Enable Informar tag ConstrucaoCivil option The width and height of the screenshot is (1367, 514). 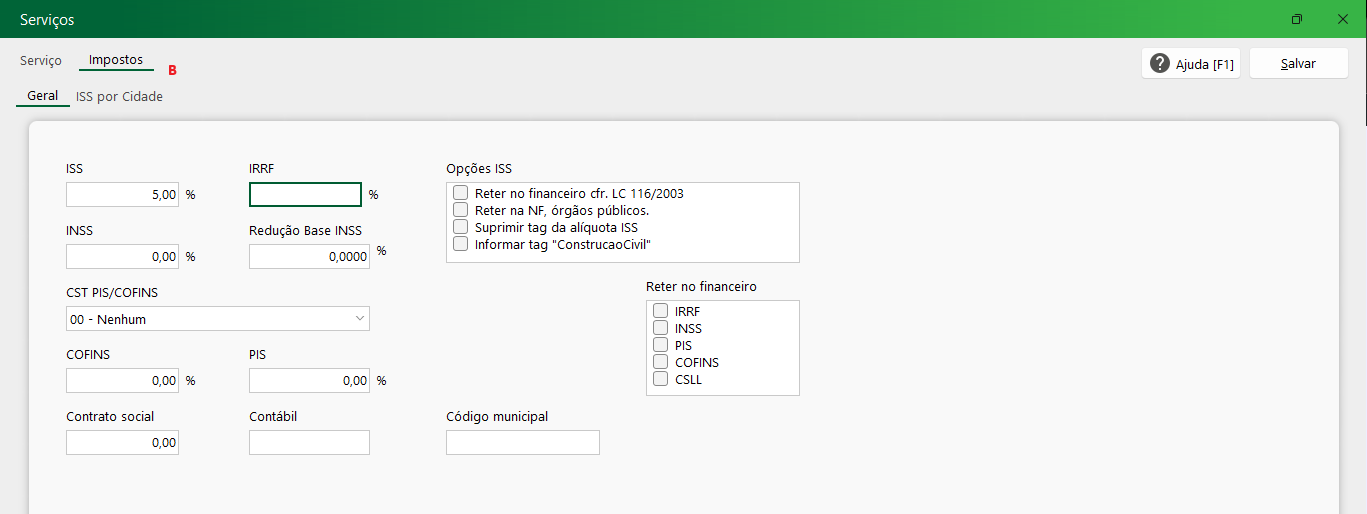point(461,244)
